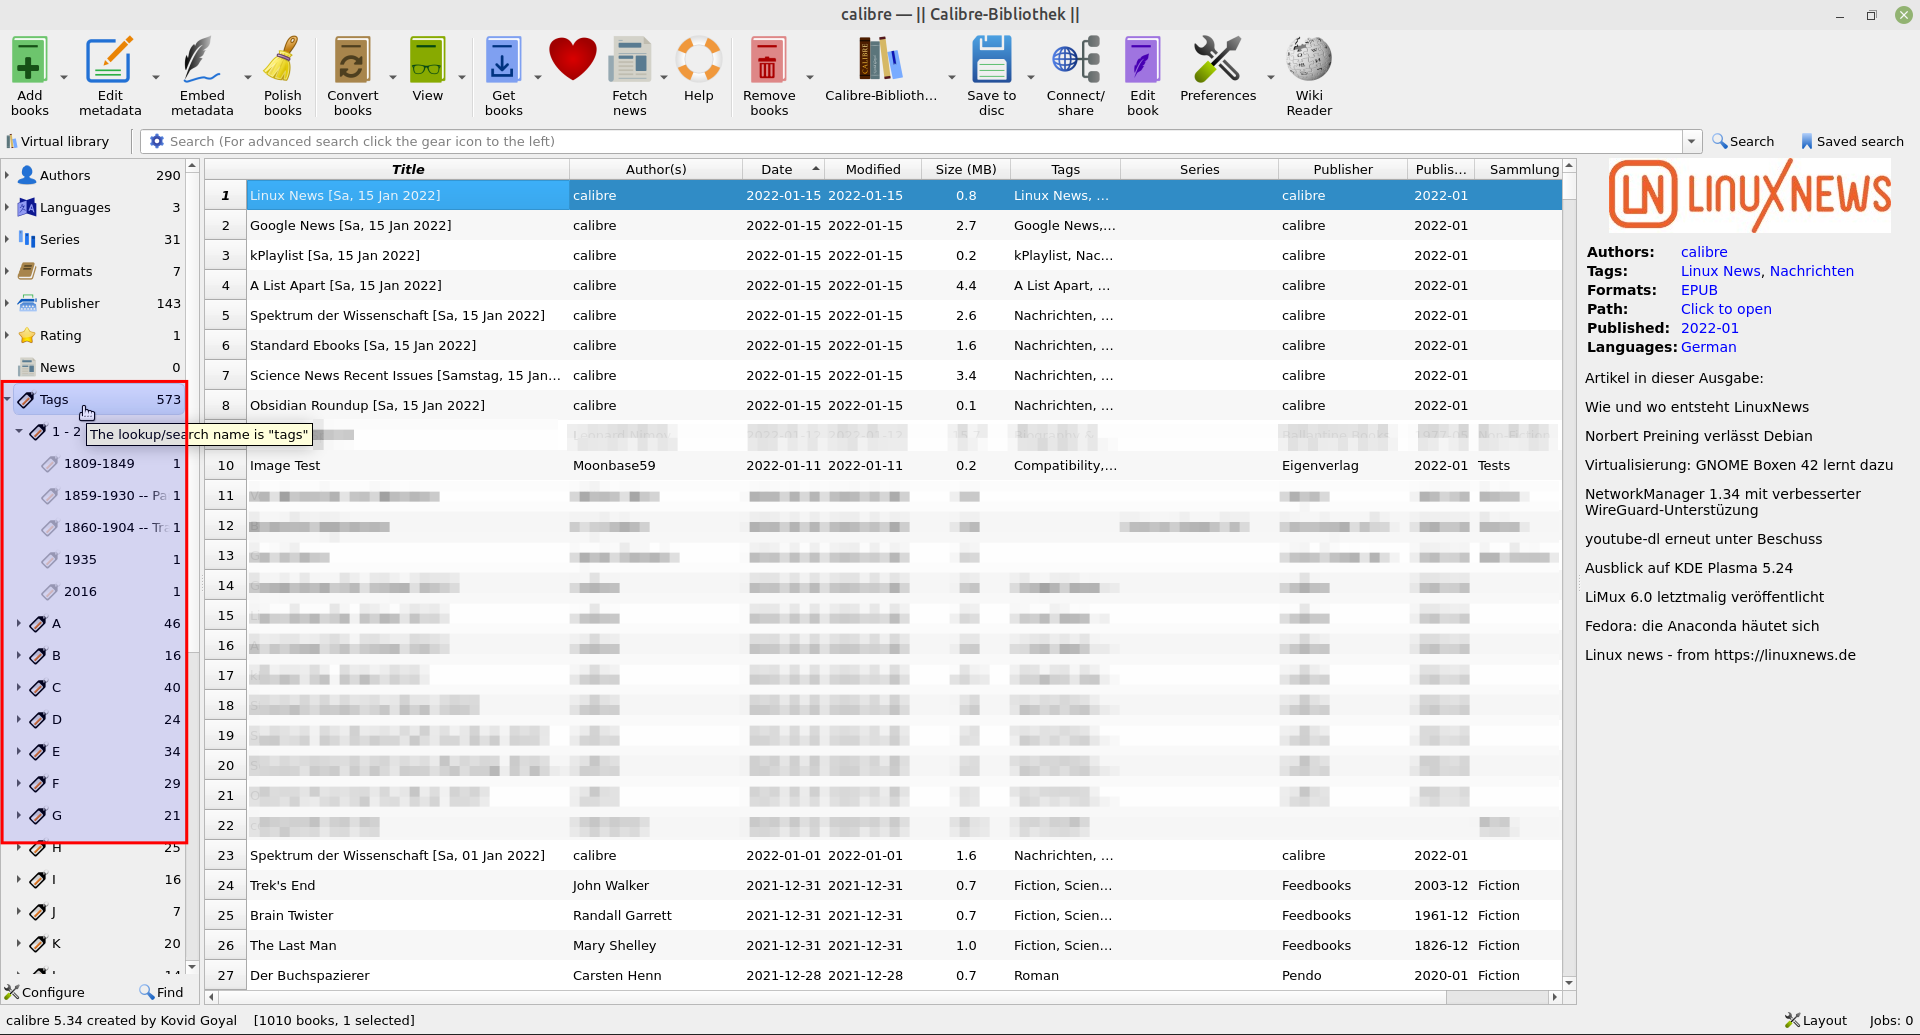Click the Embed metadata quill icon
Viewport: 1920px width, 1035px height.
202,61
